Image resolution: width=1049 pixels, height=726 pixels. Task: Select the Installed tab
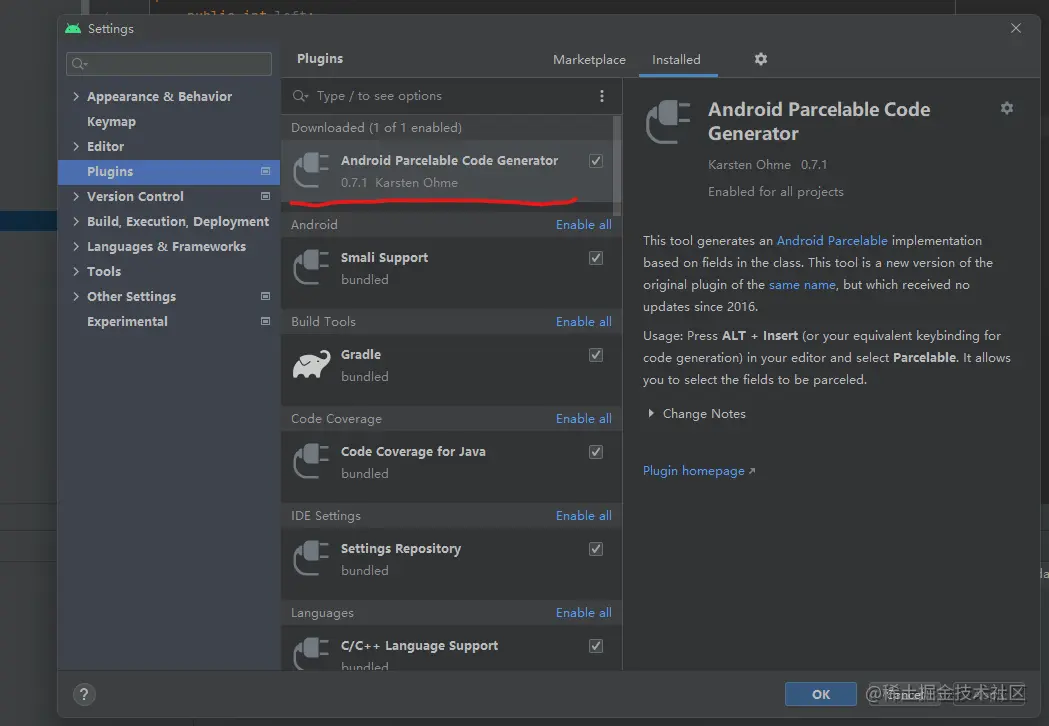click(676, 60)
